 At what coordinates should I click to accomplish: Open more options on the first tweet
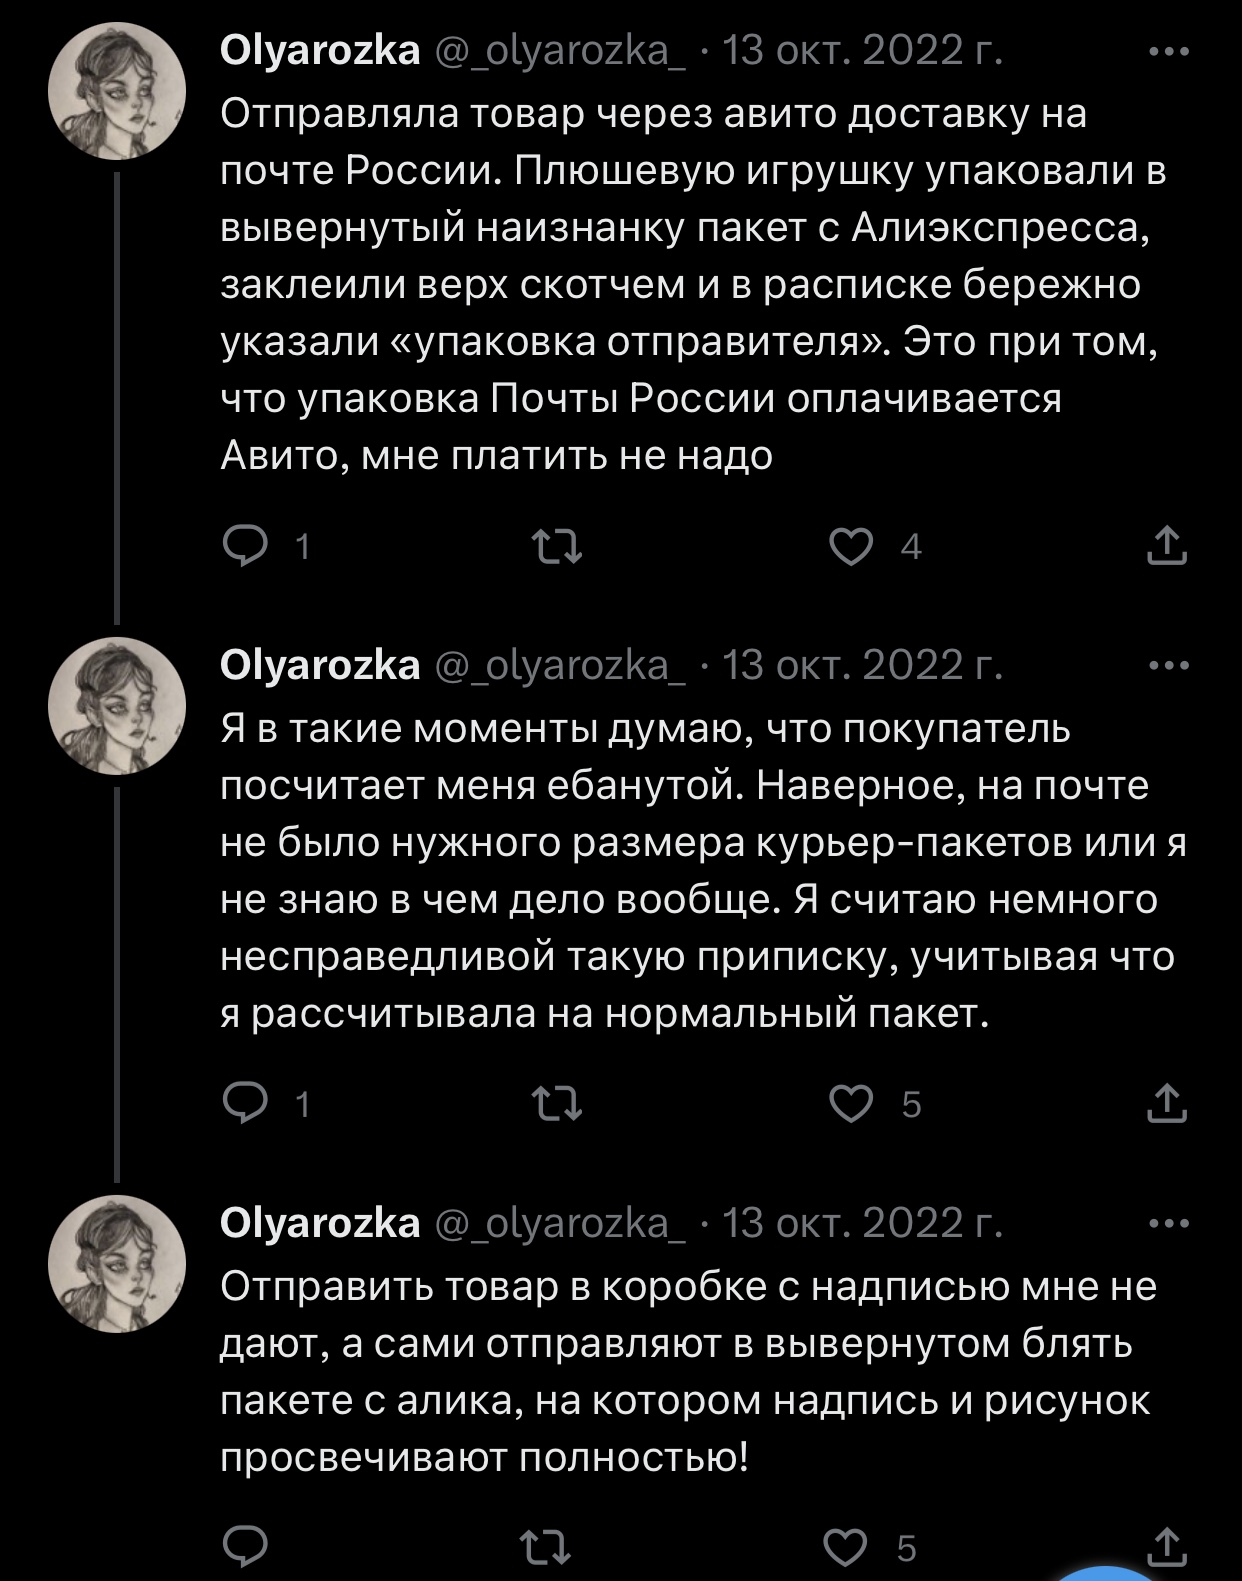tap(1169, 50)
